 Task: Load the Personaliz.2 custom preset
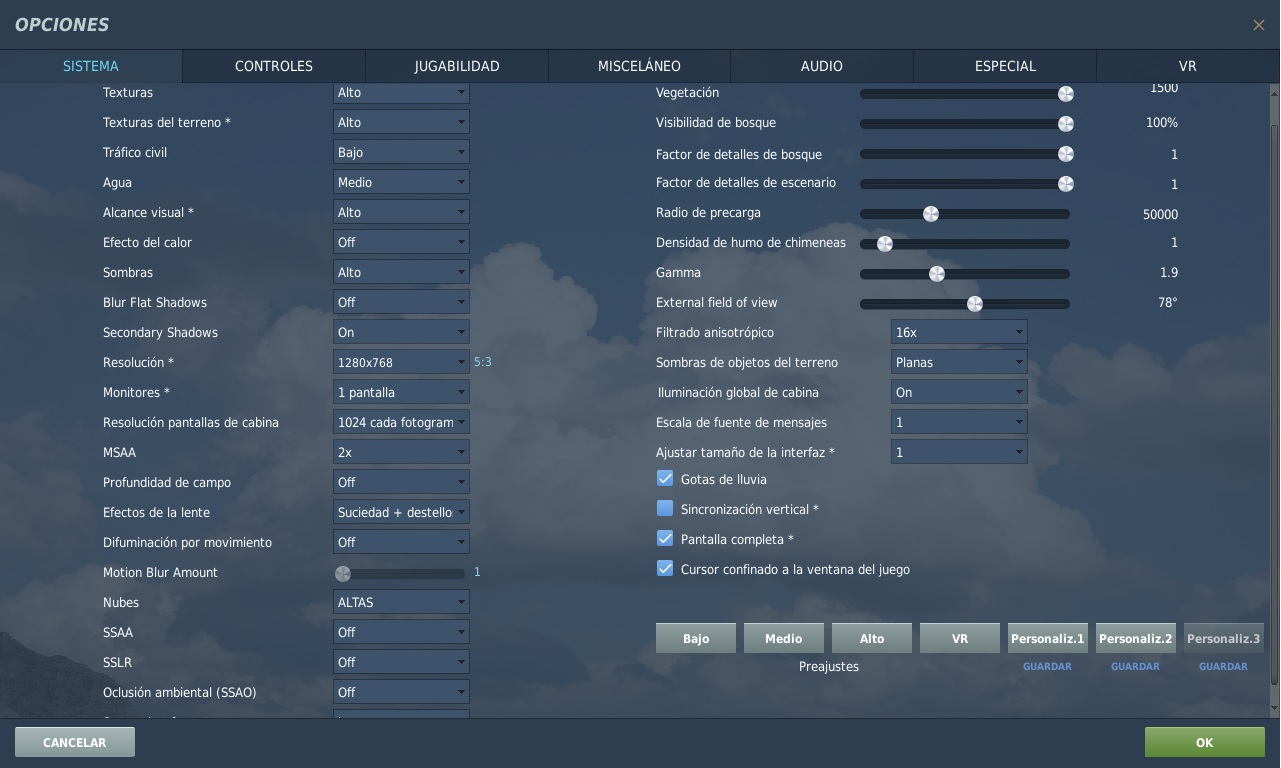(x=1136, y=638)
